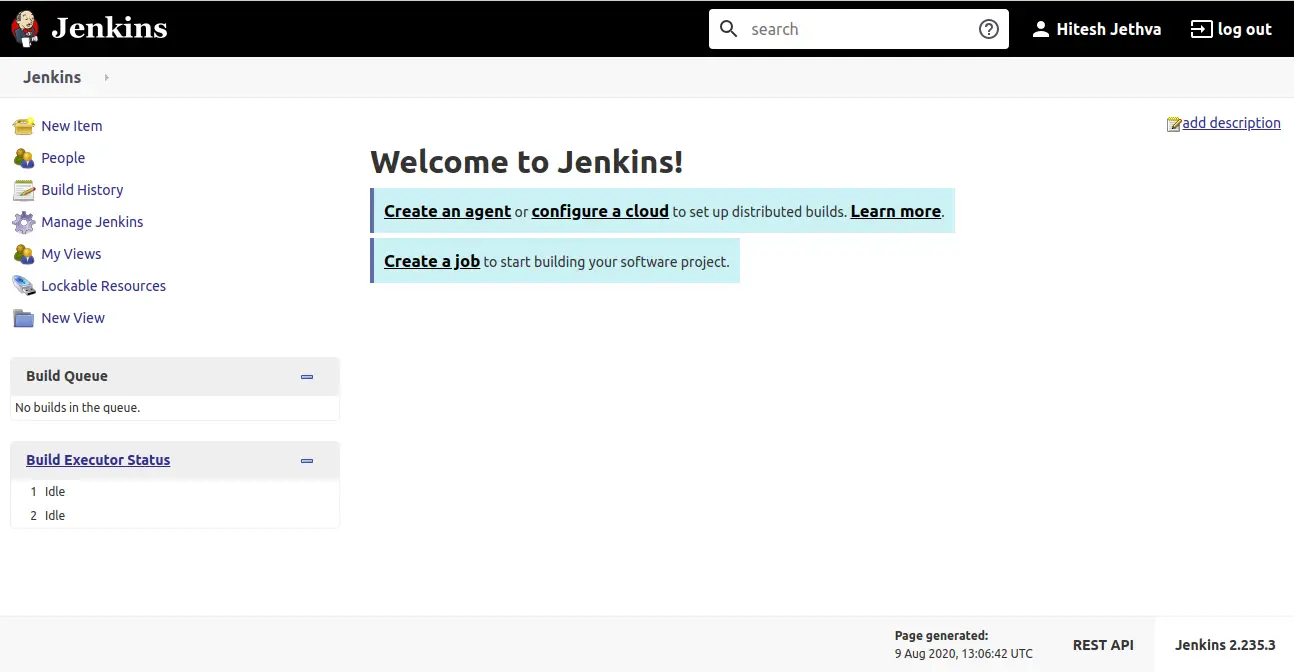Open the Build Executor Status link
The width and height of the screenshot is (1294, 672).
(x=98, y=460)
